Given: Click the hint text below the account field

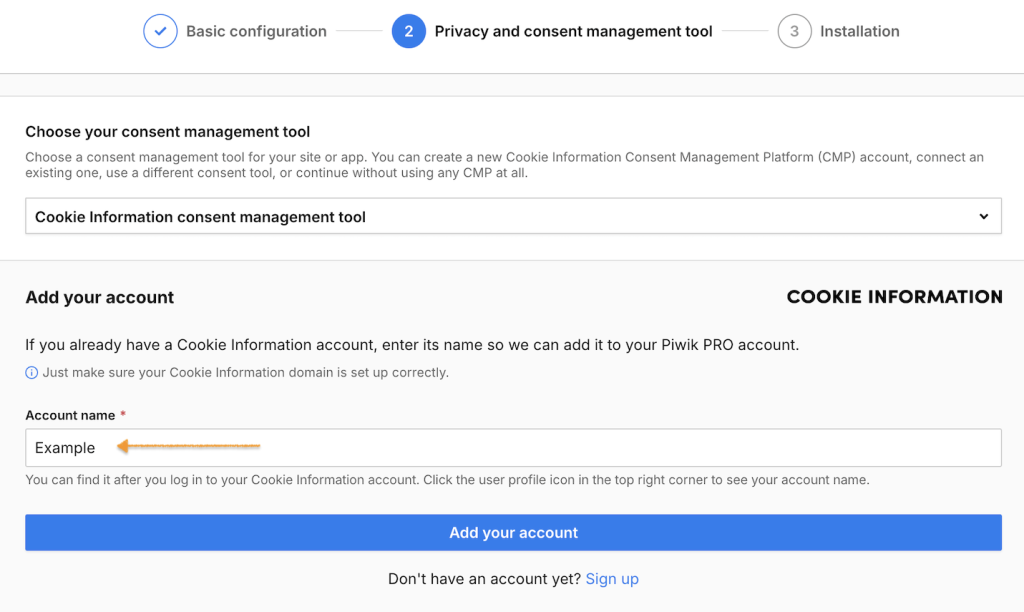Looking at the screenshot, I should pos(447,480).
